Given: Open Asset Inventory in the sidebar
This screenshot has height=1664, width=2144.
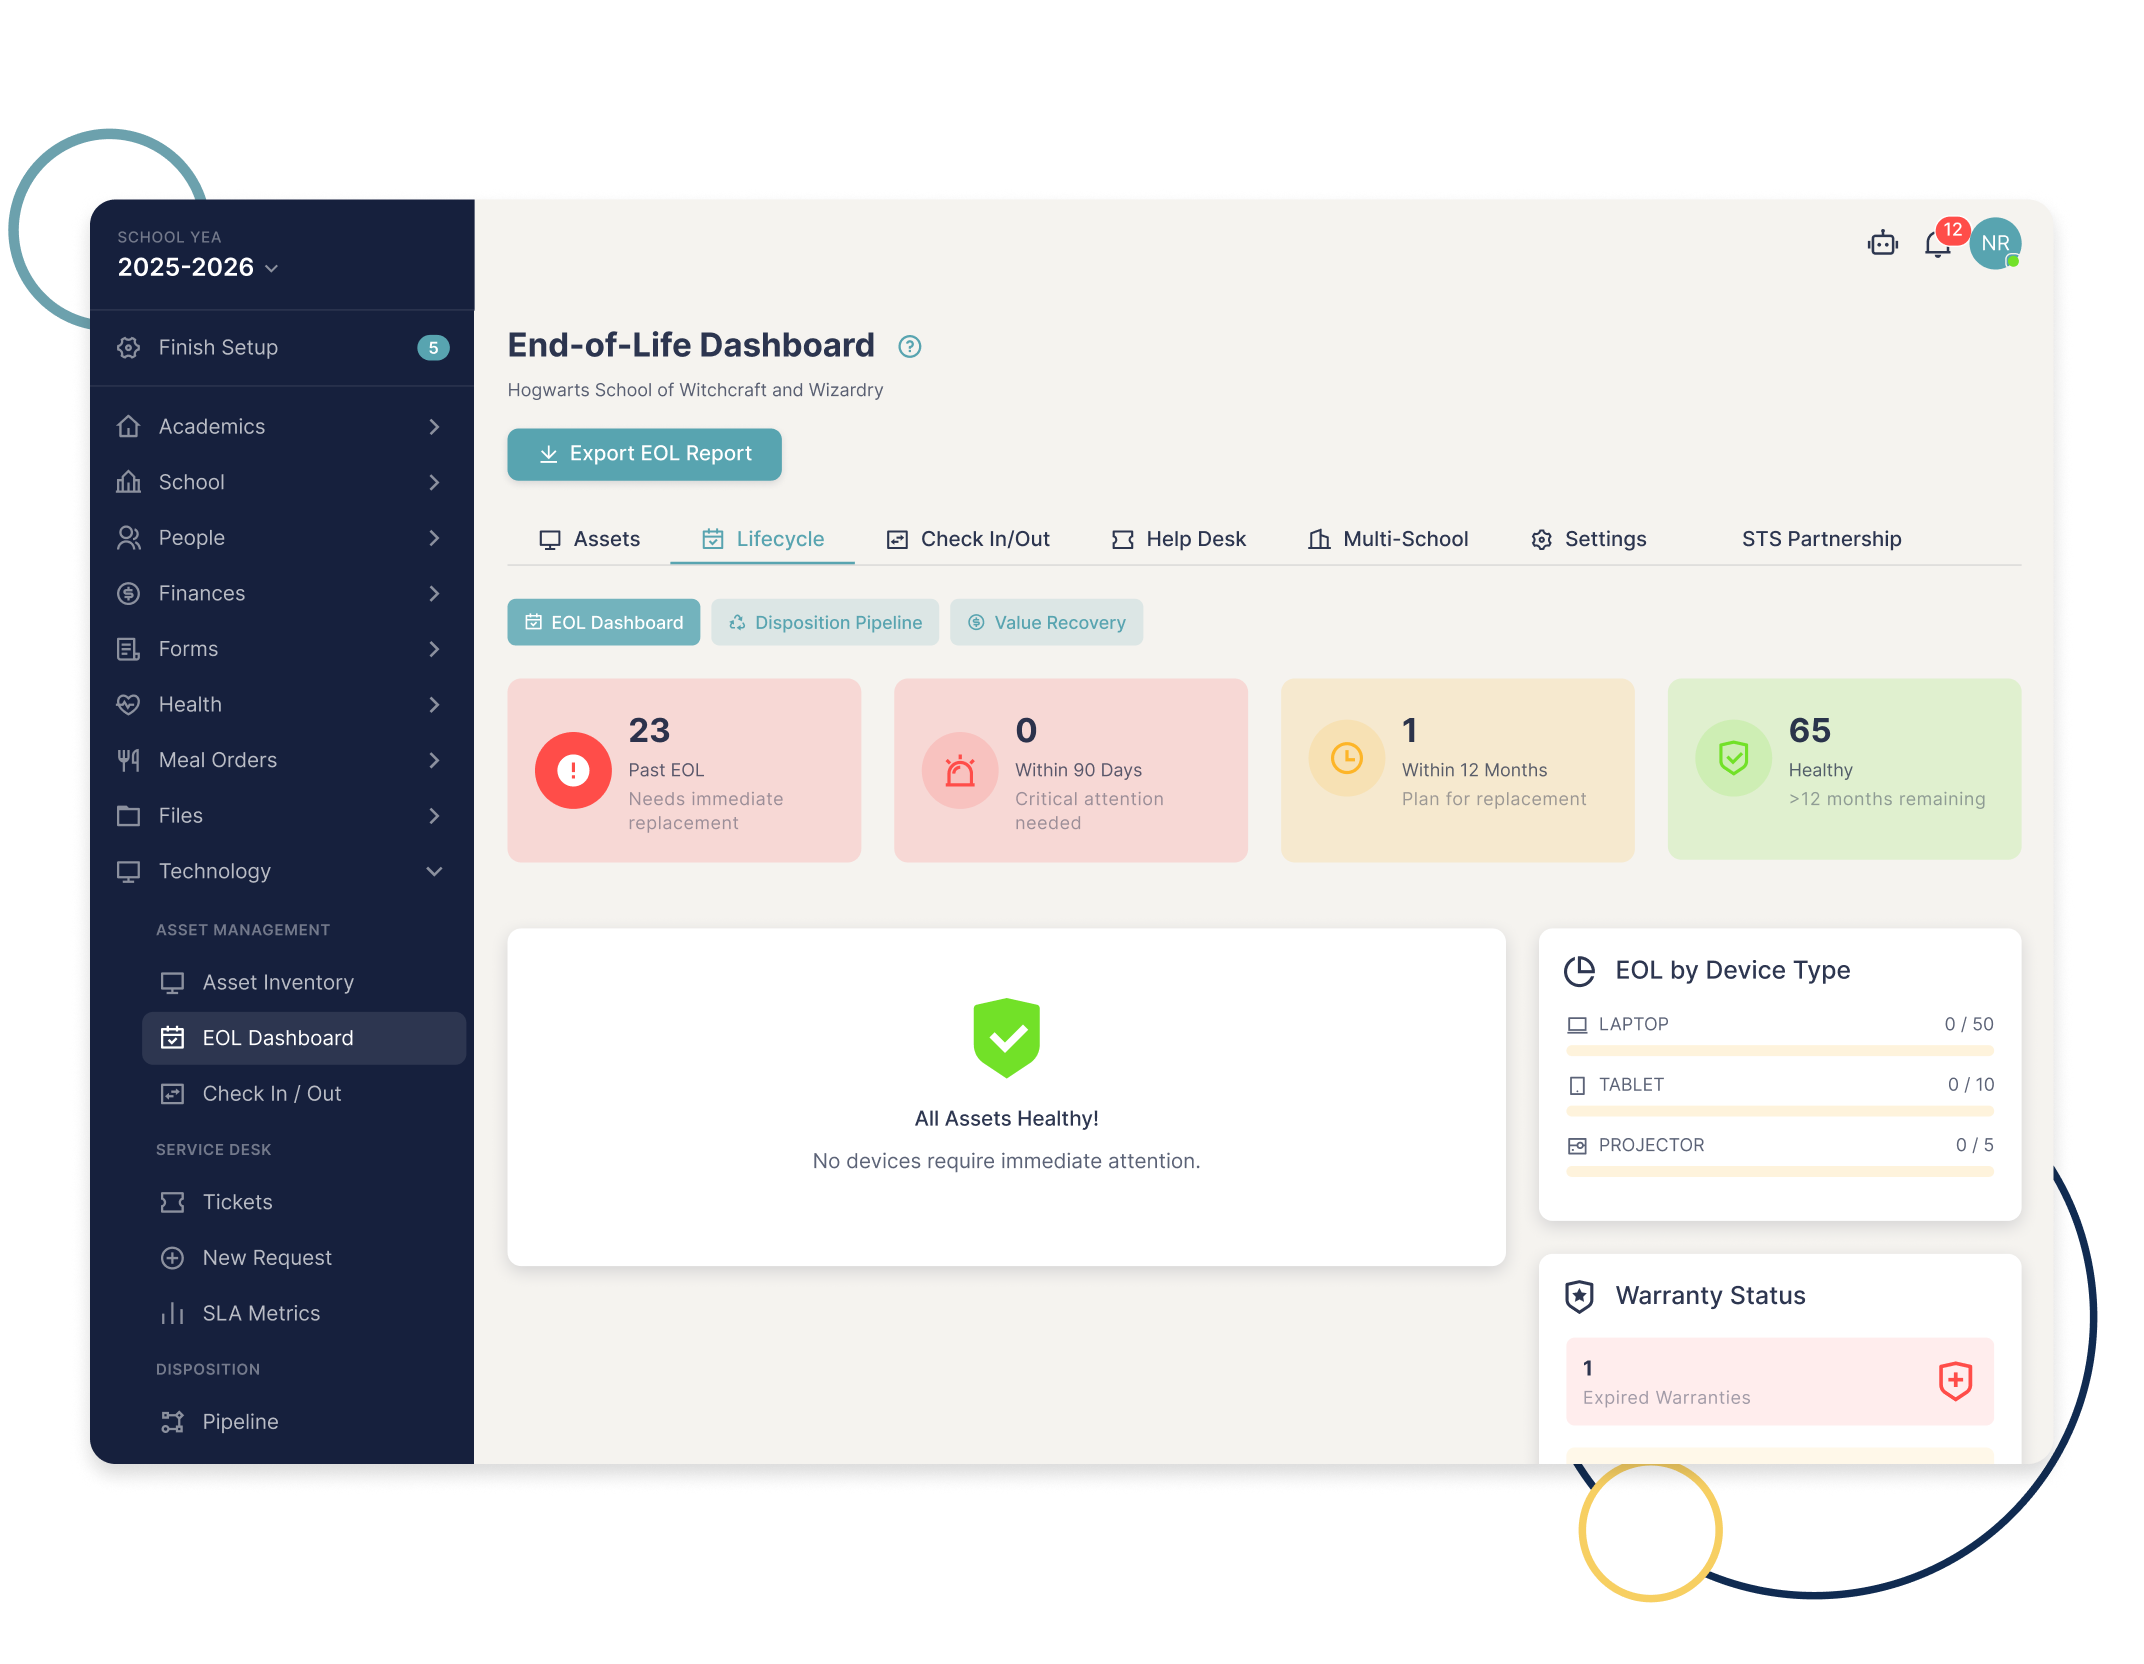Looking at the screenshot, I should [x=278, y=982].
